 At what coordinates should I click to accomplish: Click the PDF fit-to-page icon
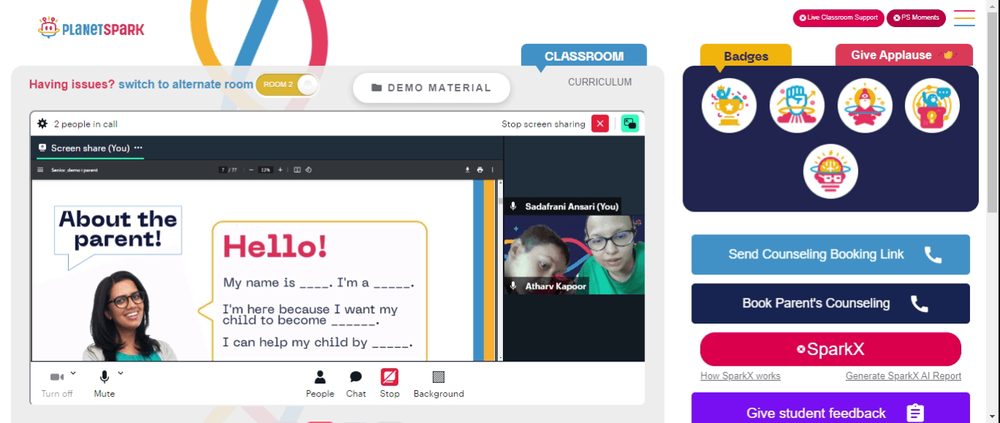tap(297, 170)
